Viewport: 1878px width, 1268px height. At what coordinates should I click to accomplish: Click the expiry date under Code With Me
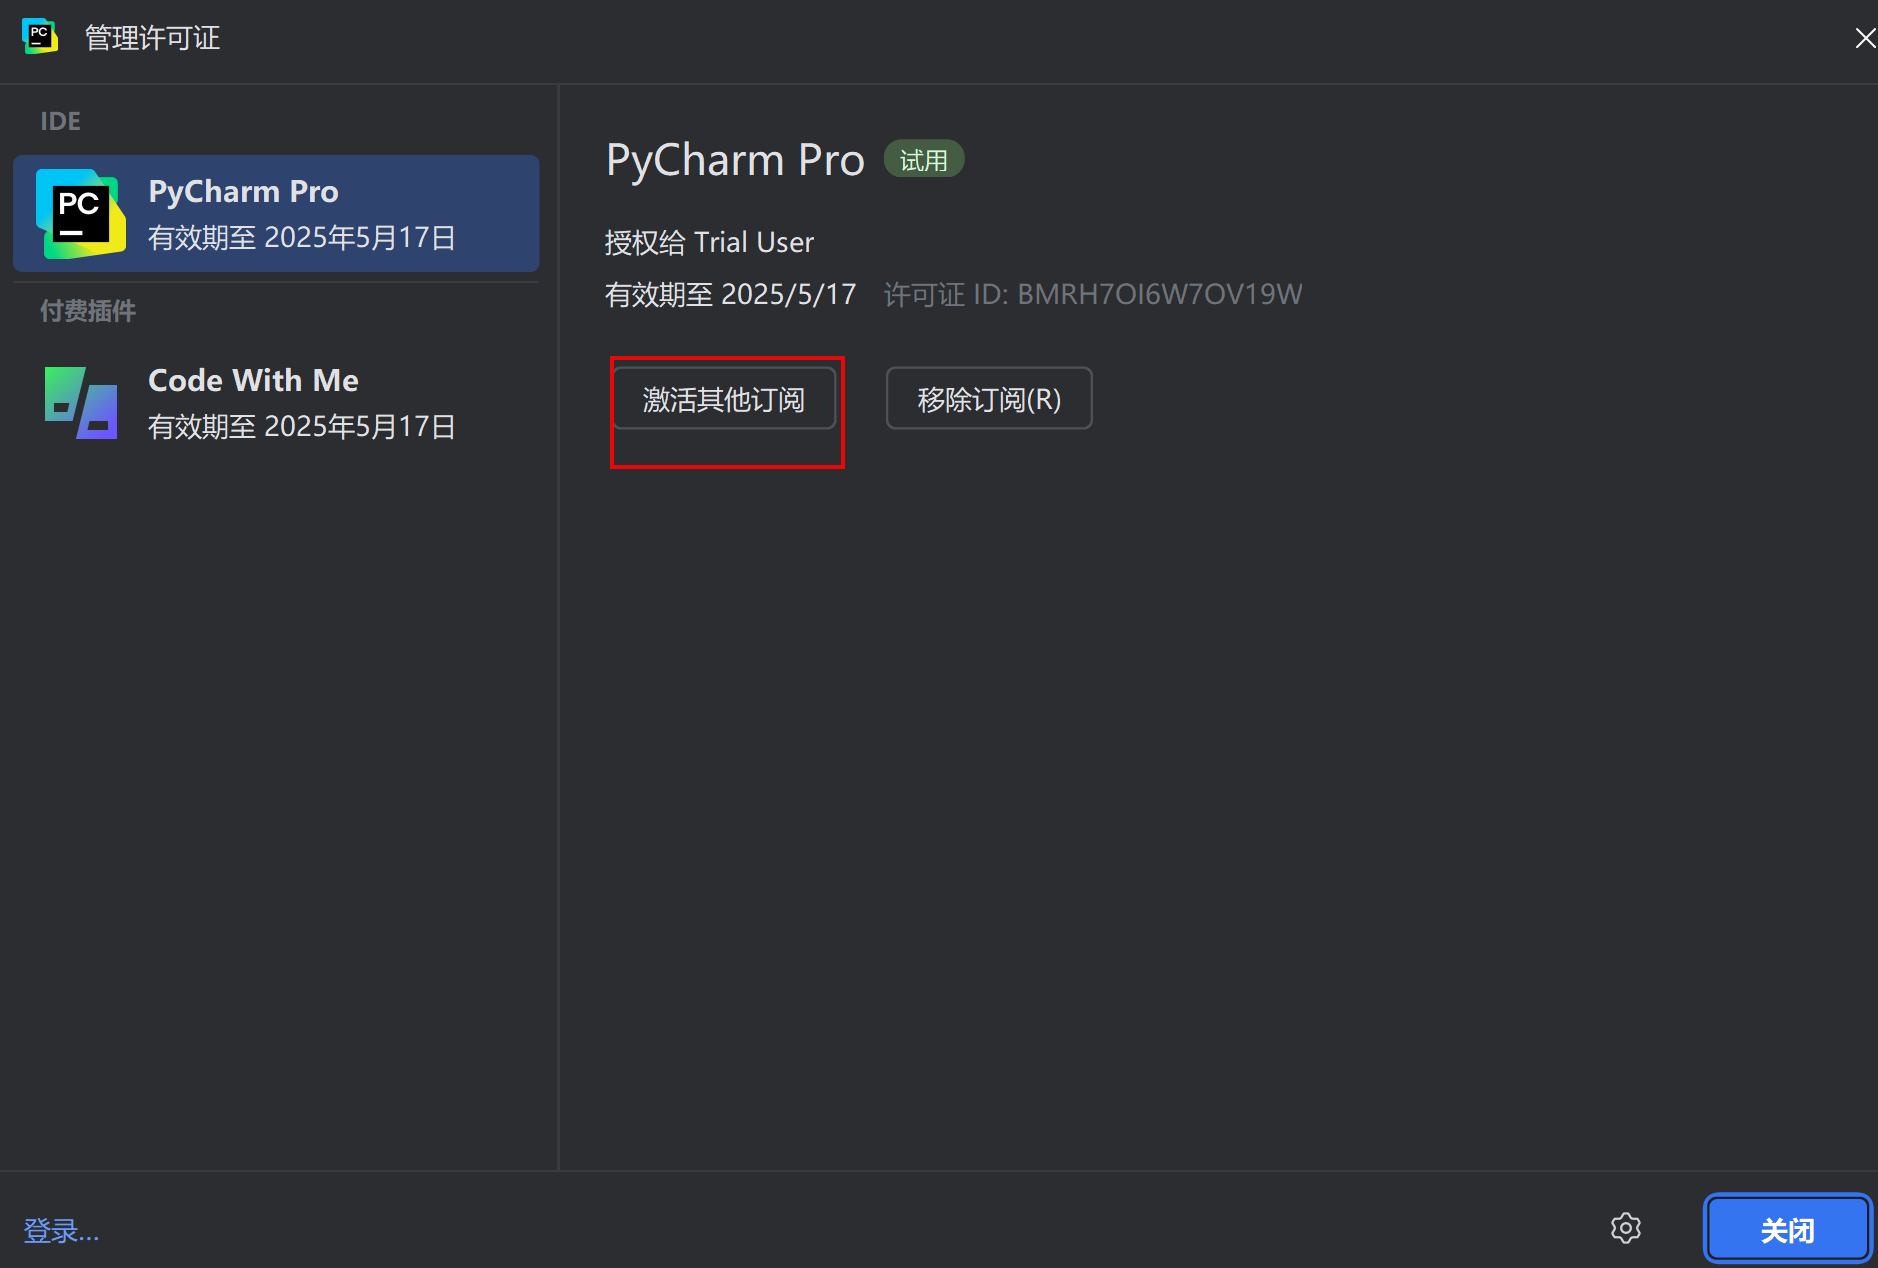pyautogui.click(x=301, y=427)
